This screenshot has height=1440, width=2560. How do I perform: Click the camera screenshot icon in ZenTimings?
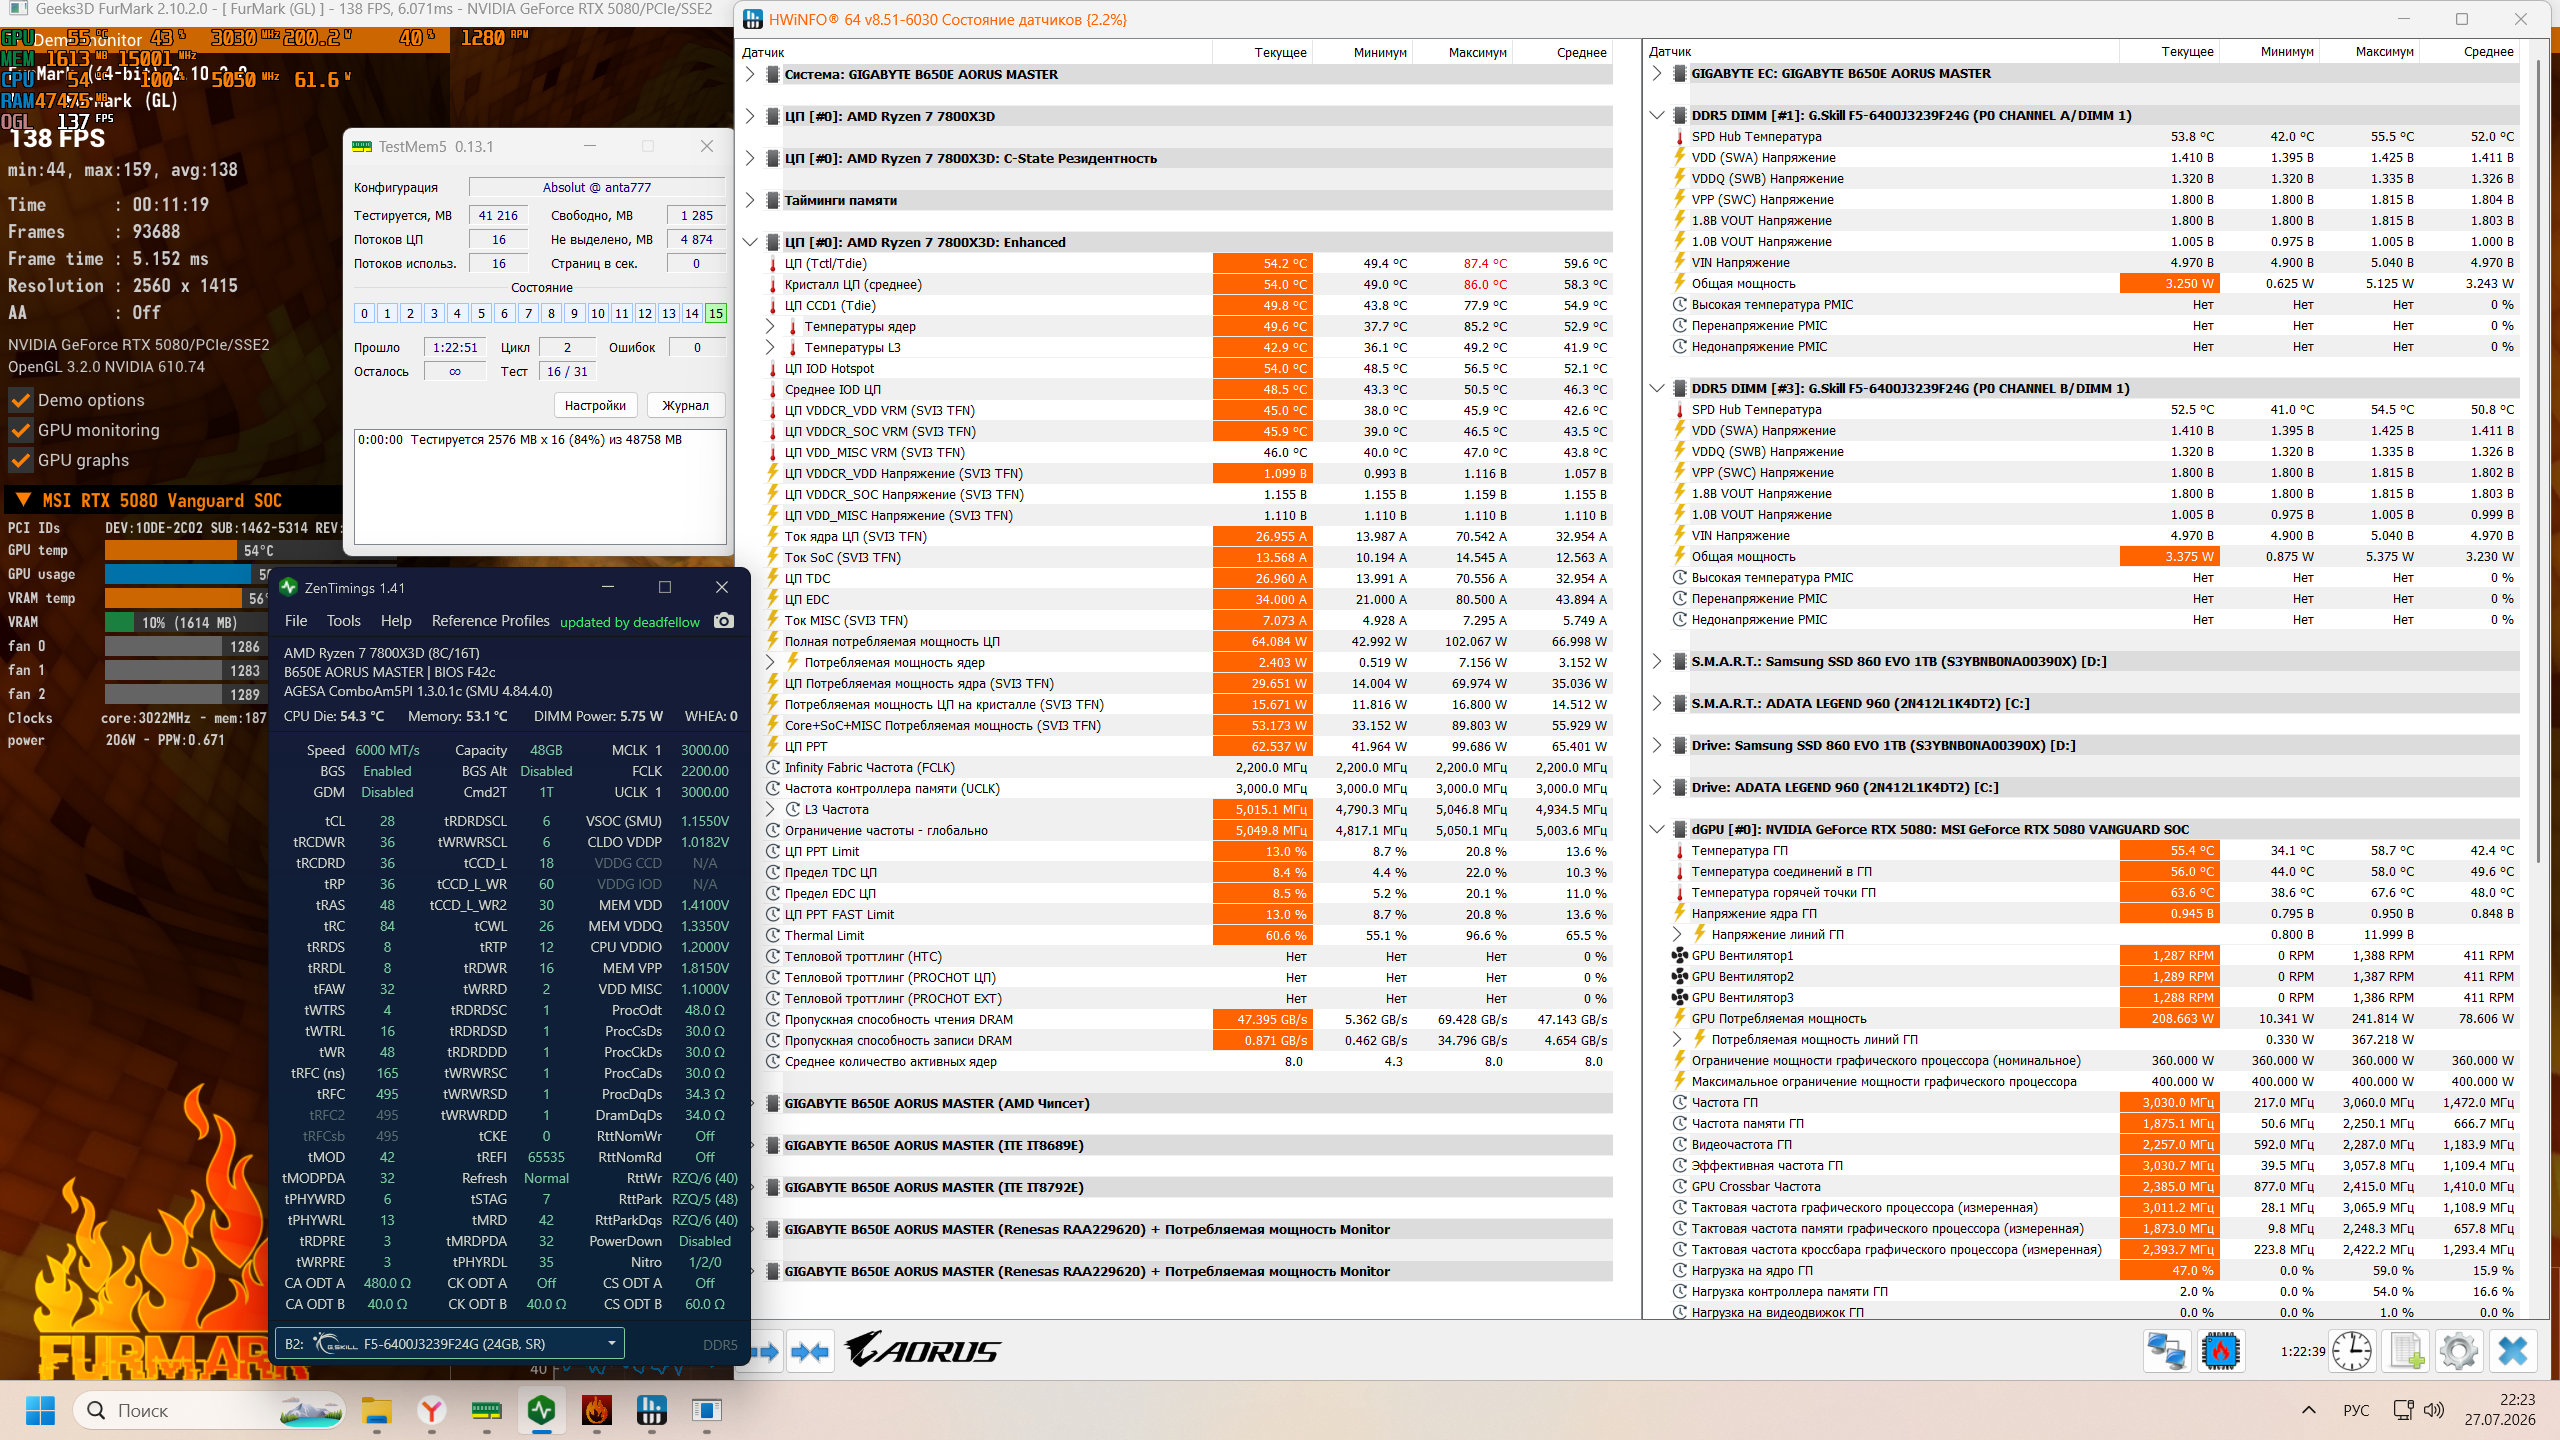pos(724,621)
